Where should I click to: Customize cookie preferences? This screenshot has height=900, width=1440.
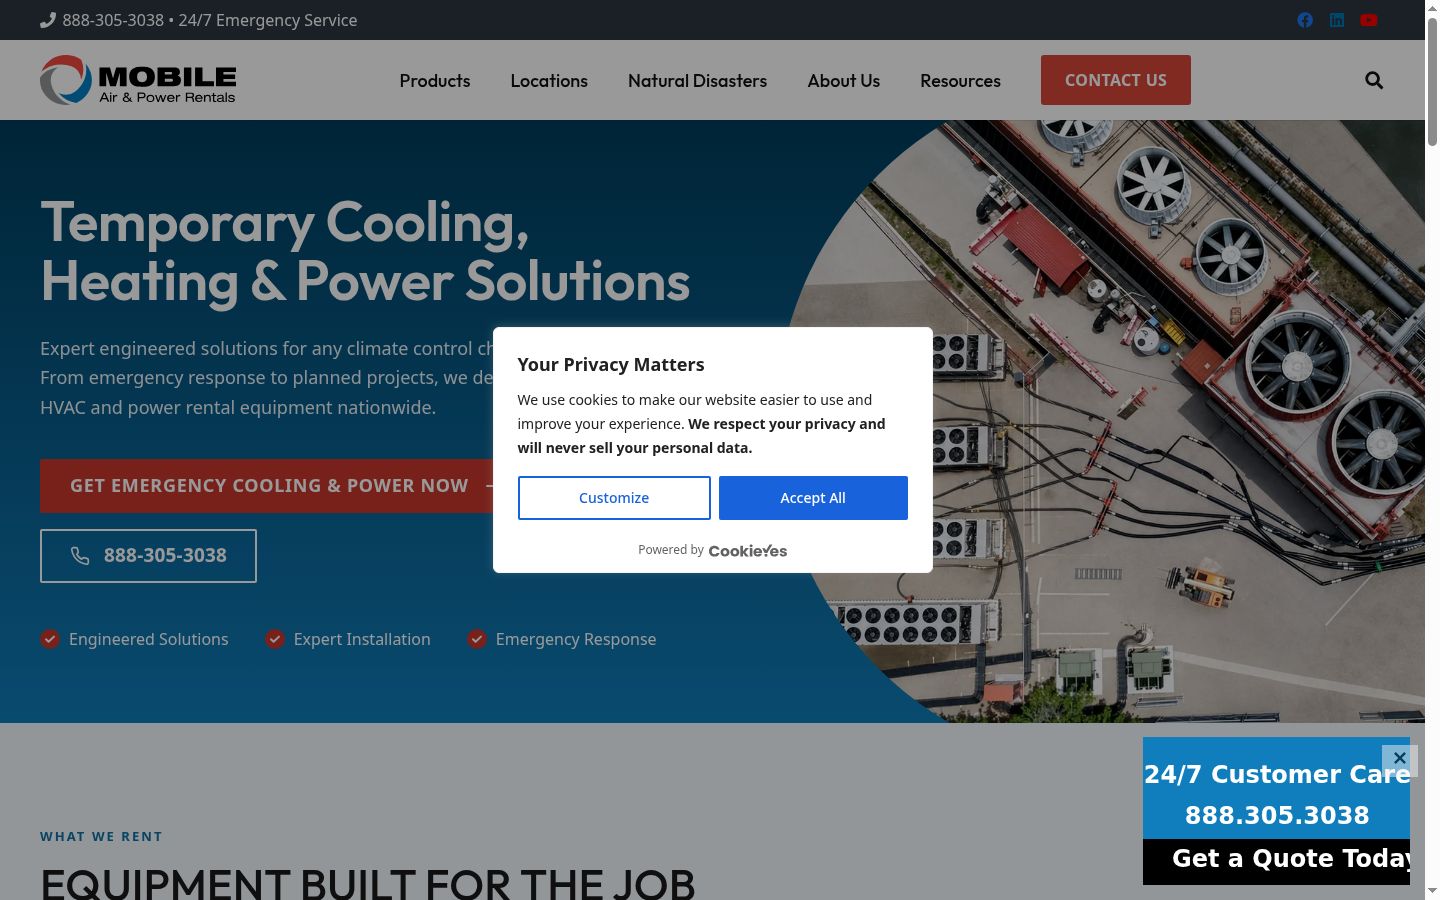(x=614, y=498)
